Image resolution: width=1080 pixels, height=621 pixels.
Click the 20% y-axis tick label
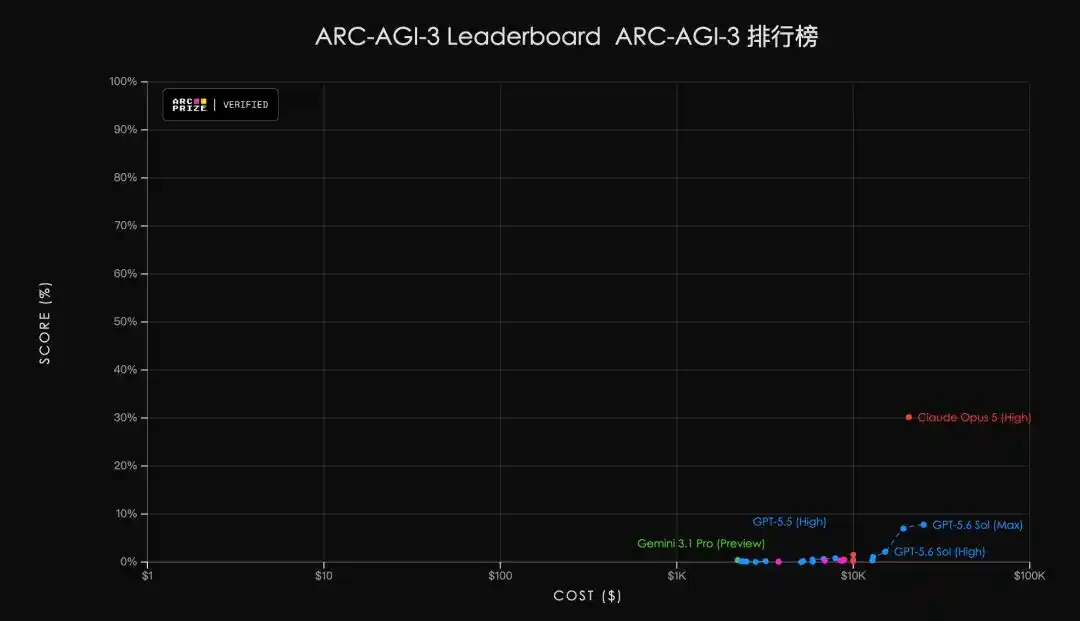tap(125, 466)
